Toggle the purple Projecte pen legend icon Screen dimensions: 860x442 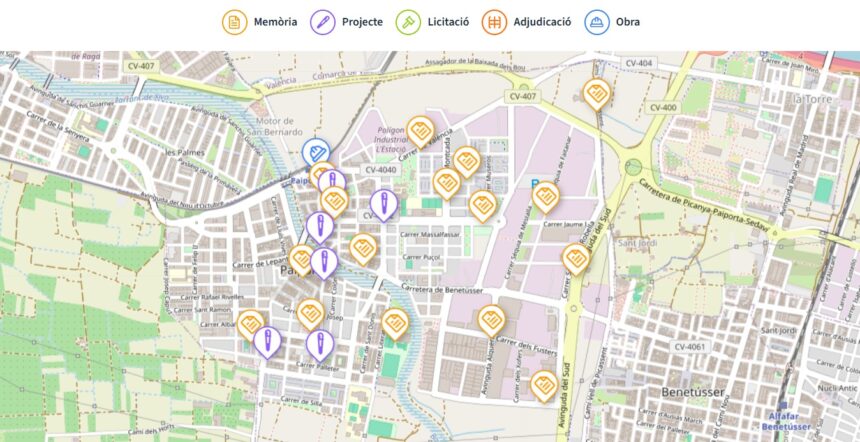coord(323,21)
